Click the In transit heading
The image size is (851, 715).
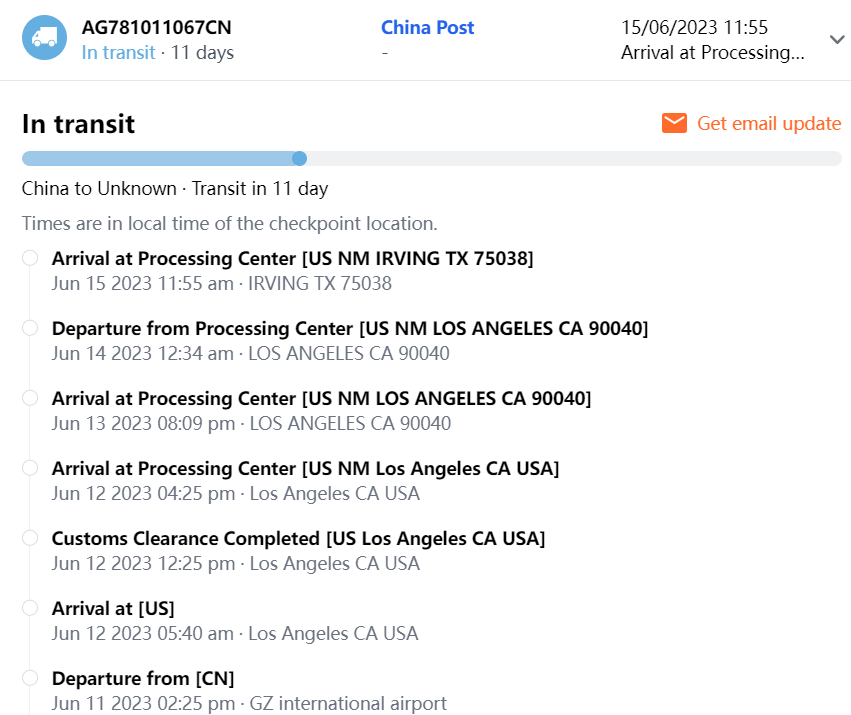pyautogui.click(x=78, y=124)
